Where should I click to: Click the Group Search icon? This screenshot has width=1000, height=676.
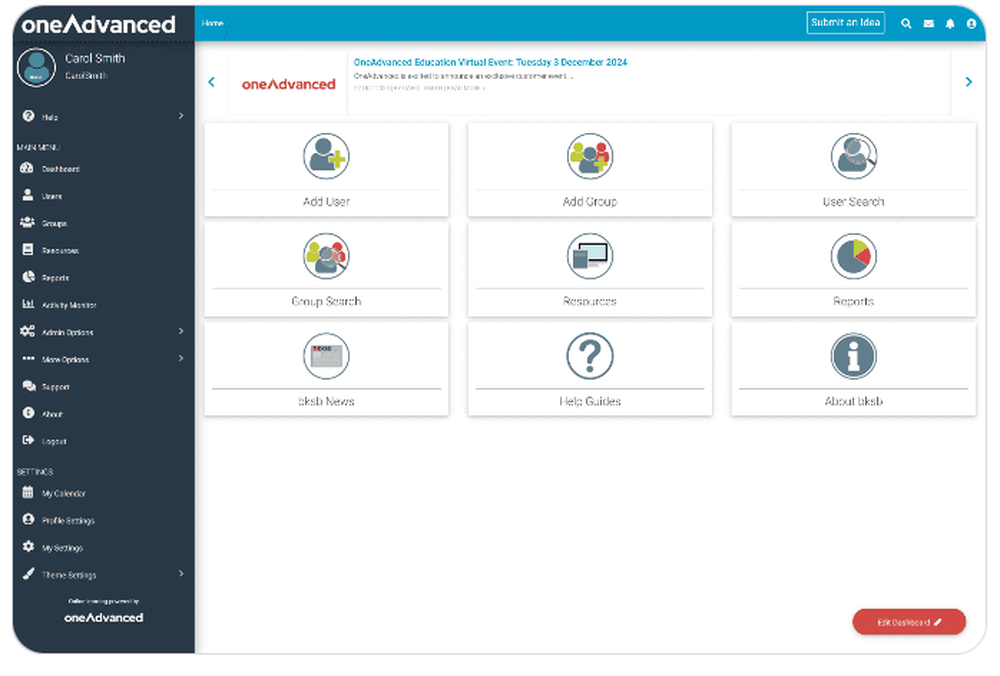[326, 256]
